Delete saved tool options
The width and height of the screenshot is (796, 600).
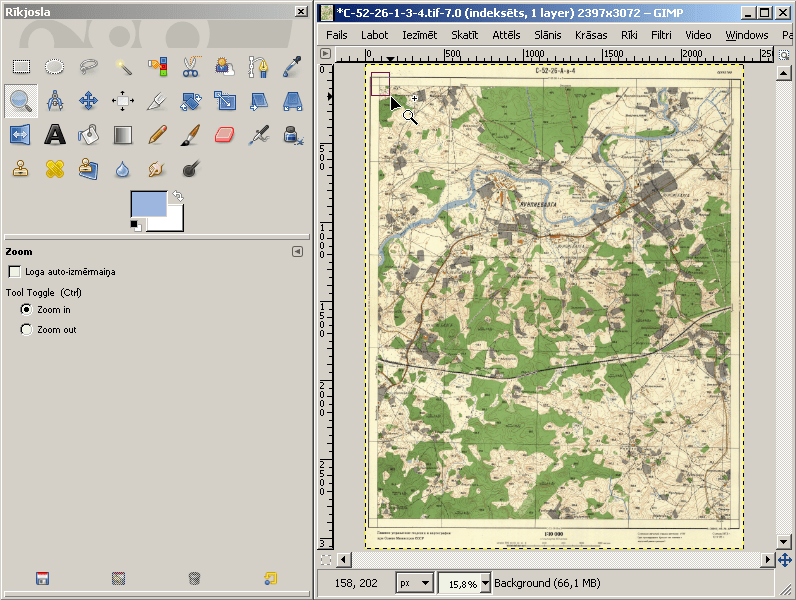click(x=194, y=578)
